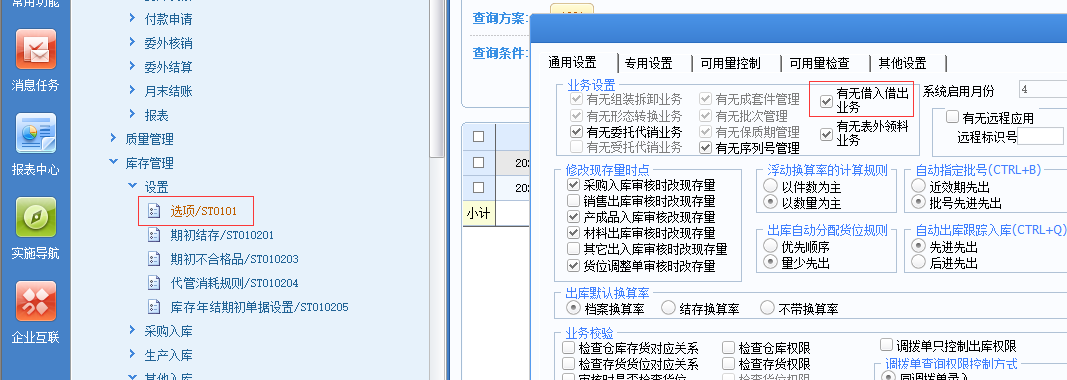Select 以件数为主 radio button
This screenshot has height=380, width=1067.
point(771,186)
